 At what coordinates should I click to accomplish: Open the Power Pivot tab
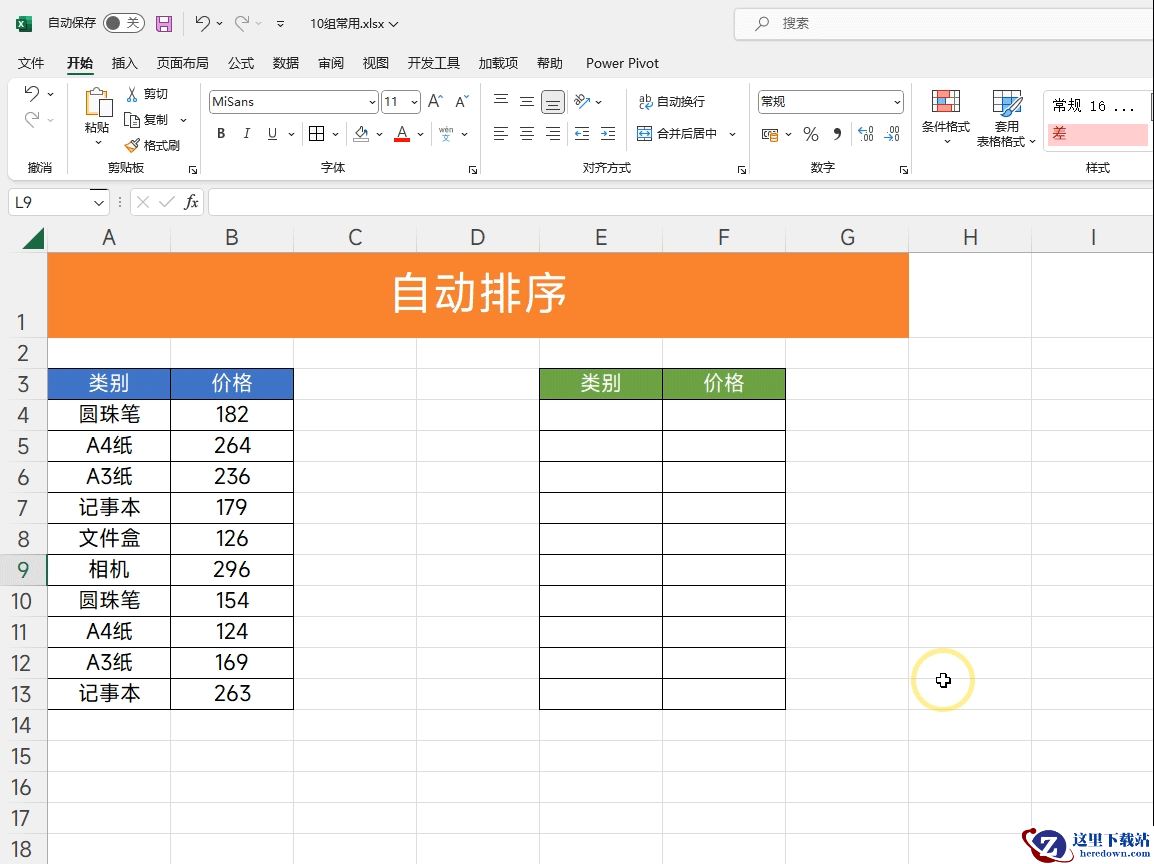coord(622,63)
